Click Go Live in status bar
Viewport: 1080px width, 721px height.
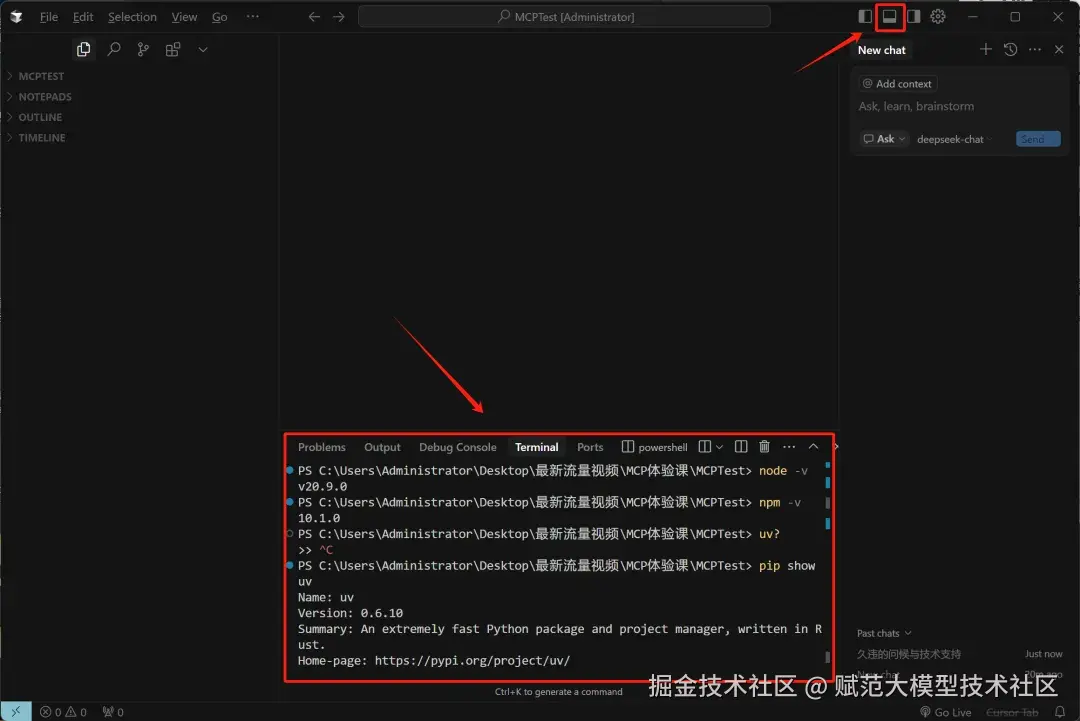[946, 713]
